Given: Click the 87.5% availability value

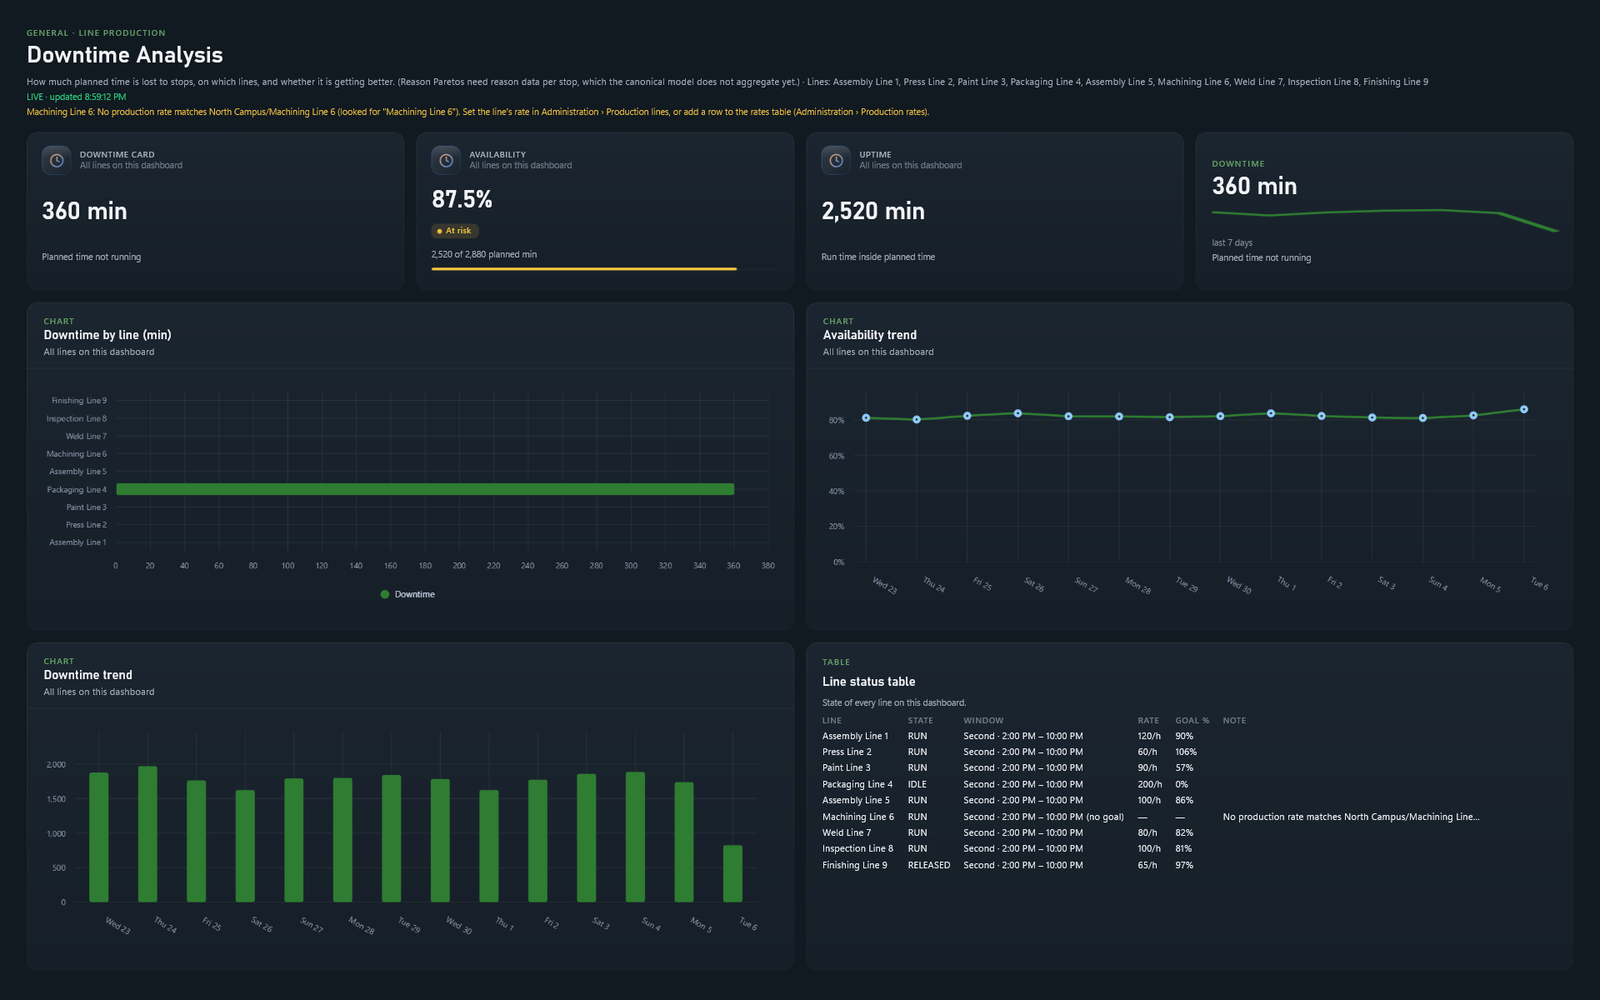Looking at the screenshot, I should tap(462, 200).
